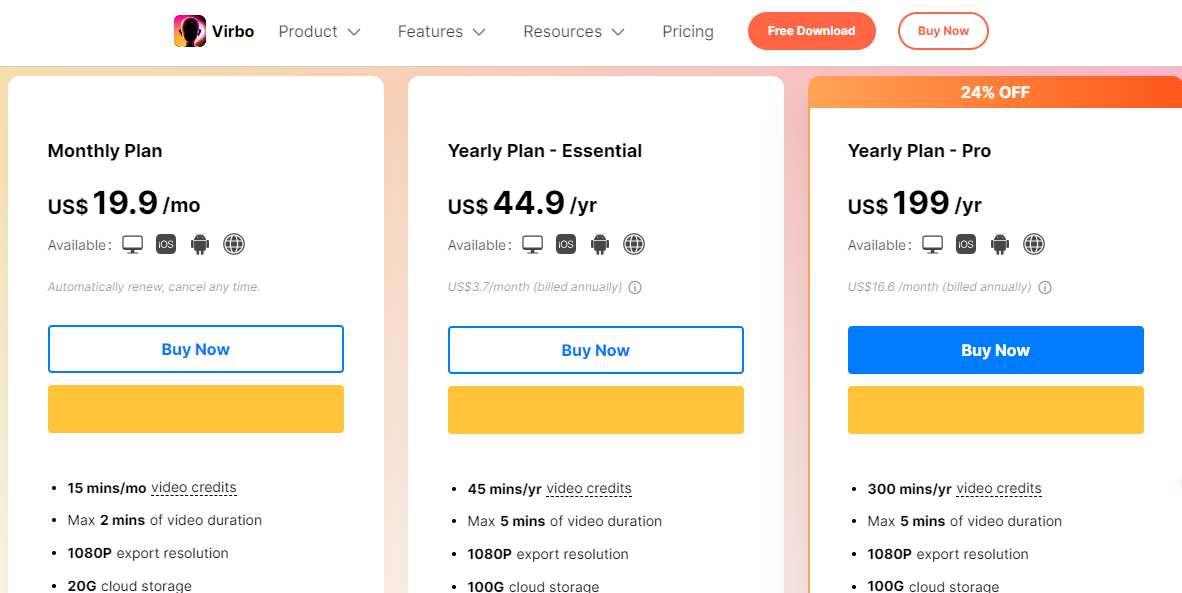Click the globe icon under Monthly Plan

[234, 243]
